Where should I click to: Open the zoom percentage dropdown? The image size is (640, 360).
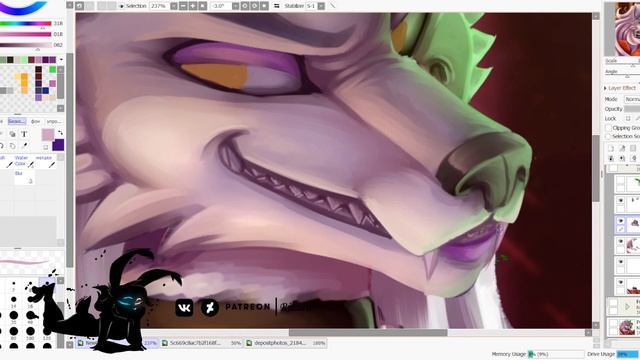(173, 6)
